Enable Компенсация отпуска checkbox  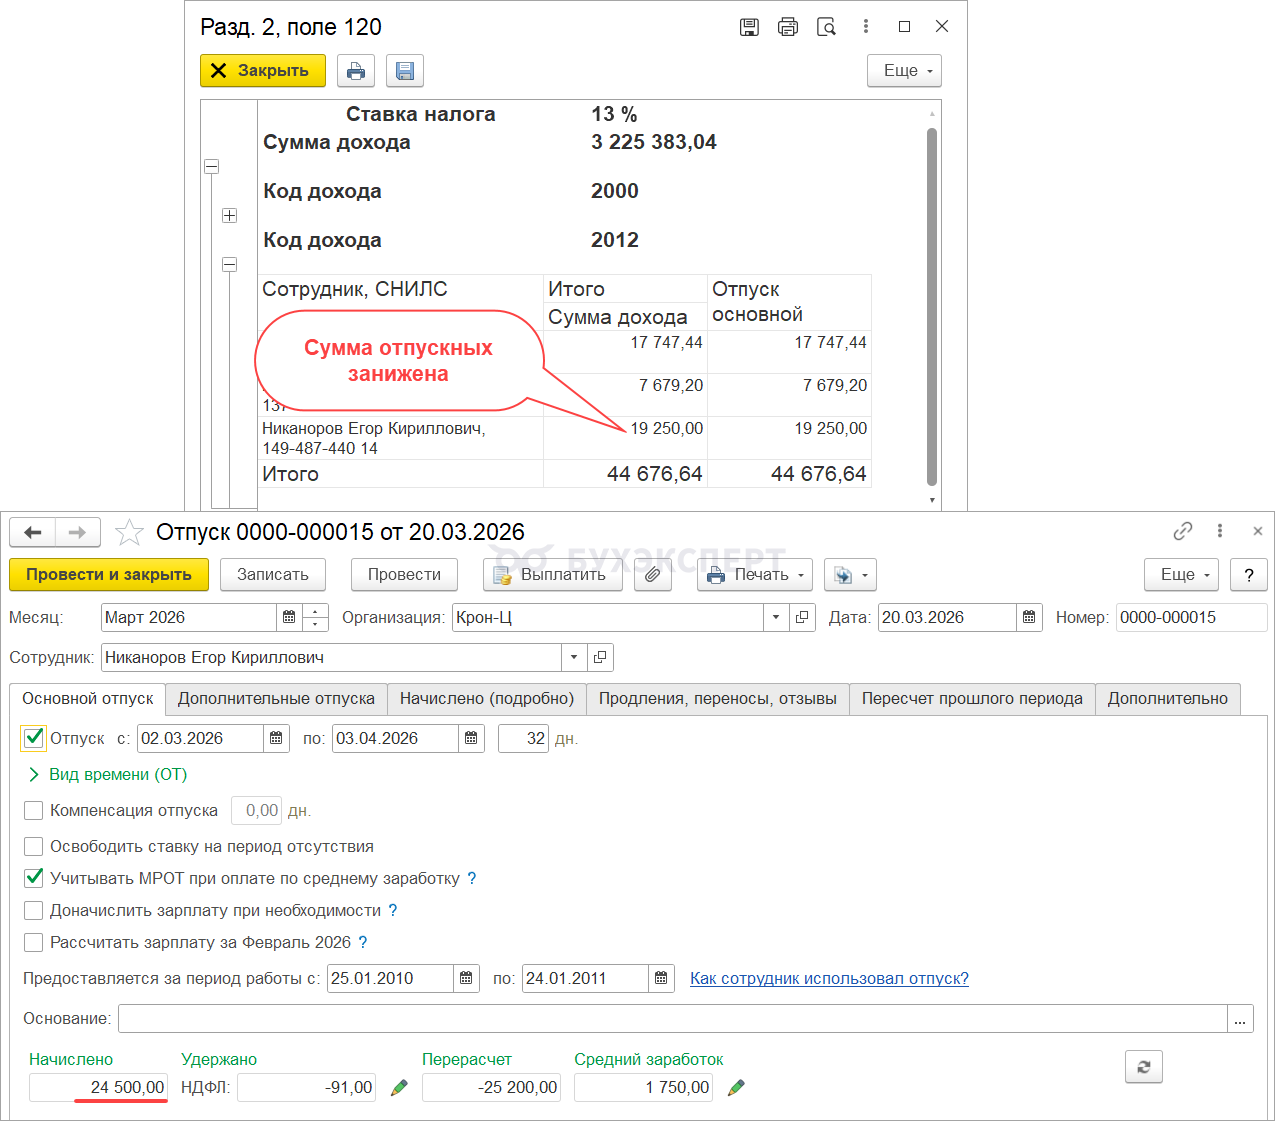point(34,810)
